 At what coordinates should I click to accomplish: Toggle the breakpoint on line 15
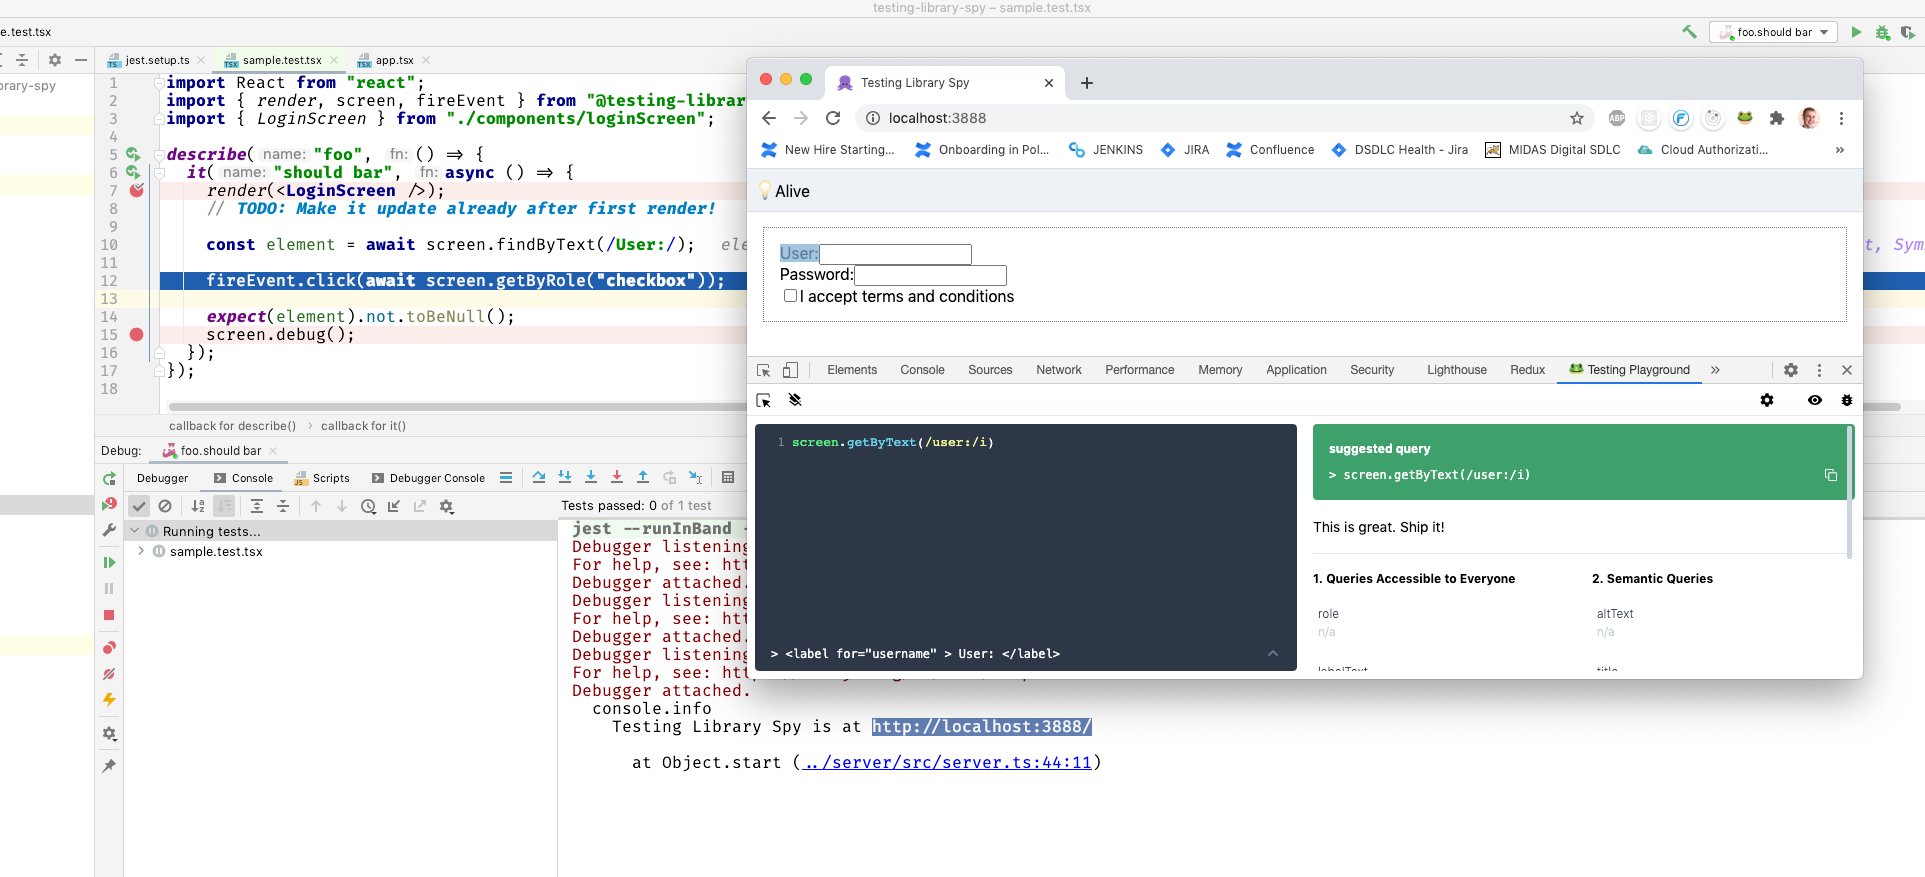[x=137, y=335]
